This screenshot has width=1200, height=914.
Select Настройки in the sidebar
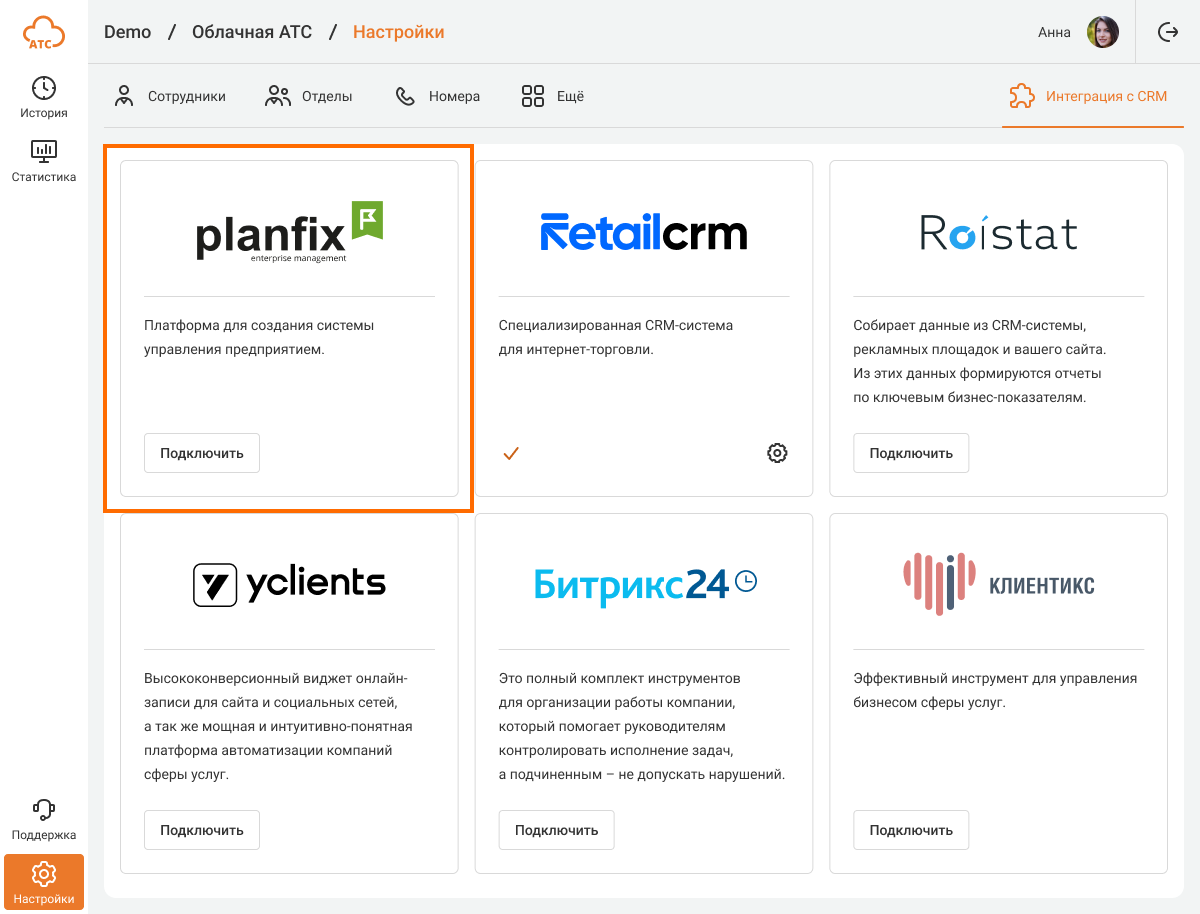(x=43, y=882)
